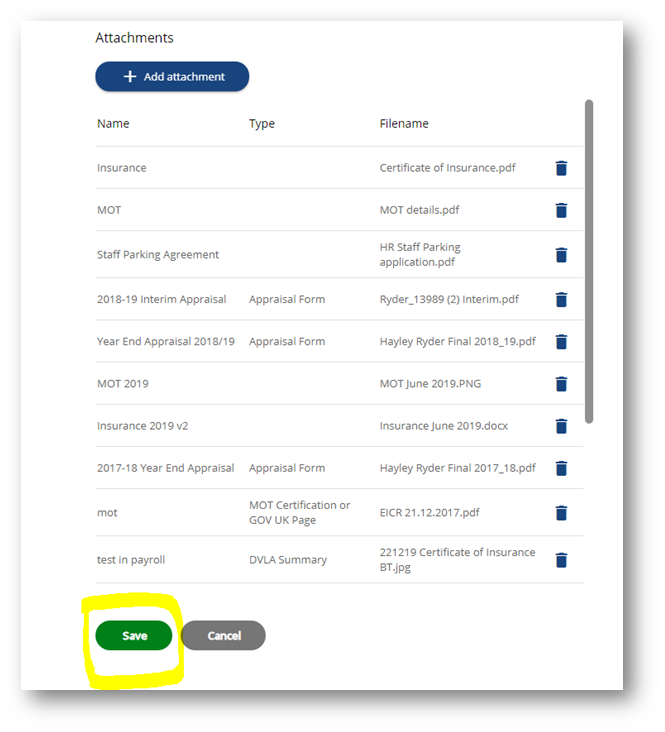Select MOT June 2019.PNG filename
This screenshot has width=665, height=732.
click(430, 384)
